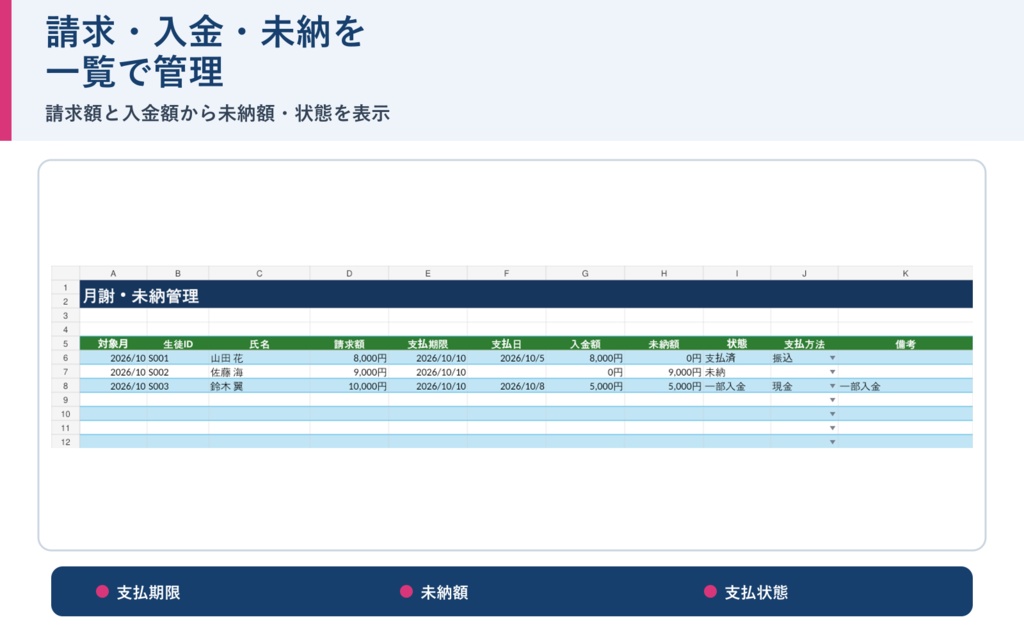1024x640 pixels.
Task: Click the 月謝・未納管理 title banner cell
Action: [526, 295]
